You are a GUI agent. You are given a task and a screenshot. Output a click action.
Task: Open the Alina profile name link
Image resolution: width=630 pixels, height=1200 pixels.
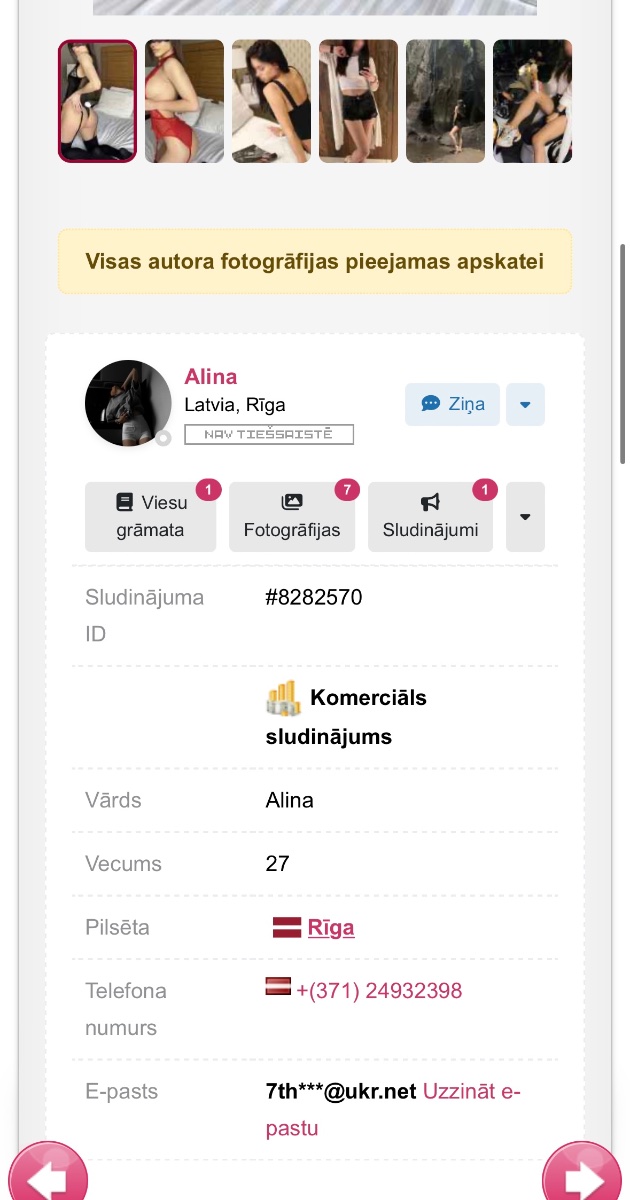pyautogui.click(x=211, y=376)
